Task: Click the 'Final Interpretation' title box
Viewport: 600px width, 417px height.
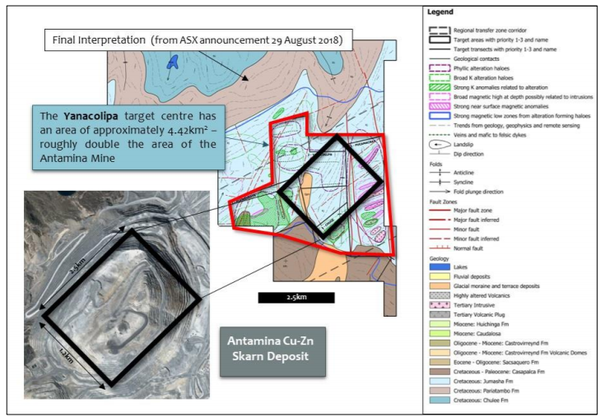Action: coord(198,40)
